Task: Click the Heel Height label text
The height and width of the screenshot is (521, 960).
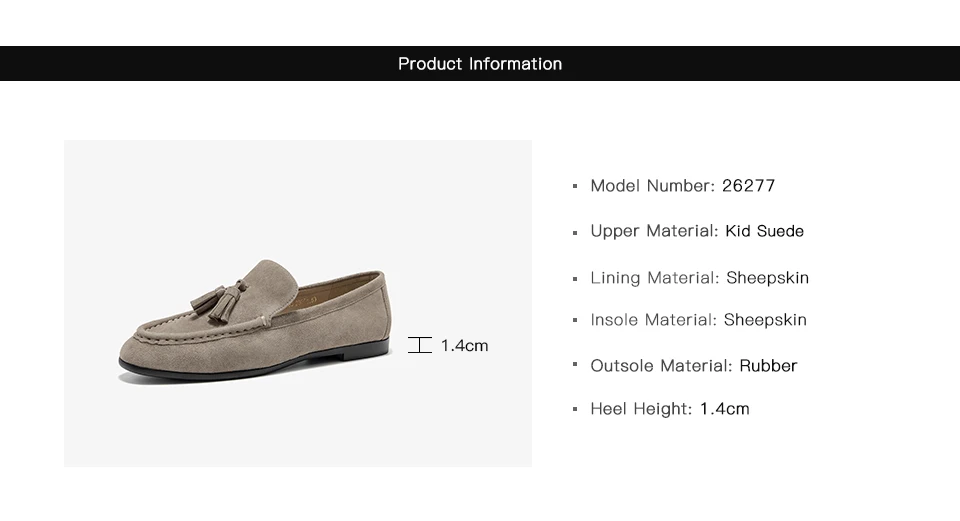Action: pyautogui.click(x=641, y=409)
